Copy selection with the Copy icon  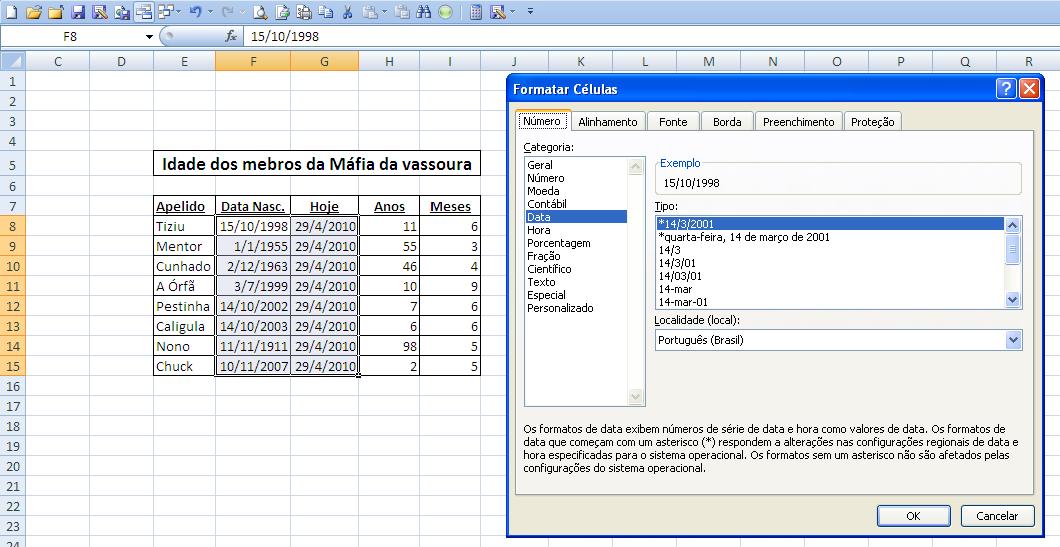pyautogui.click(x=325, y=11)
